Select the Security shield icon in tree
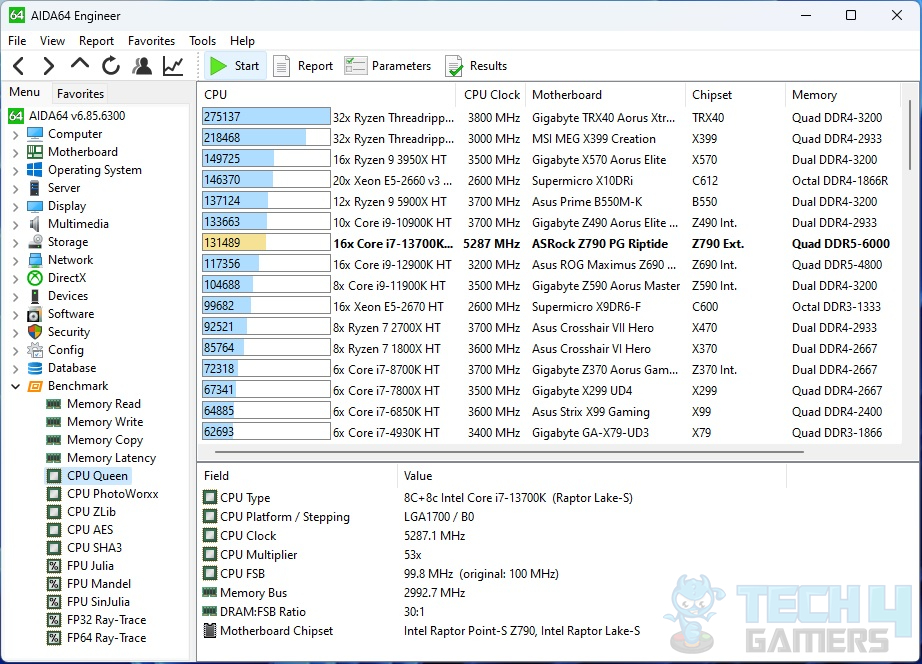922x664 pixels. [35, 332]
